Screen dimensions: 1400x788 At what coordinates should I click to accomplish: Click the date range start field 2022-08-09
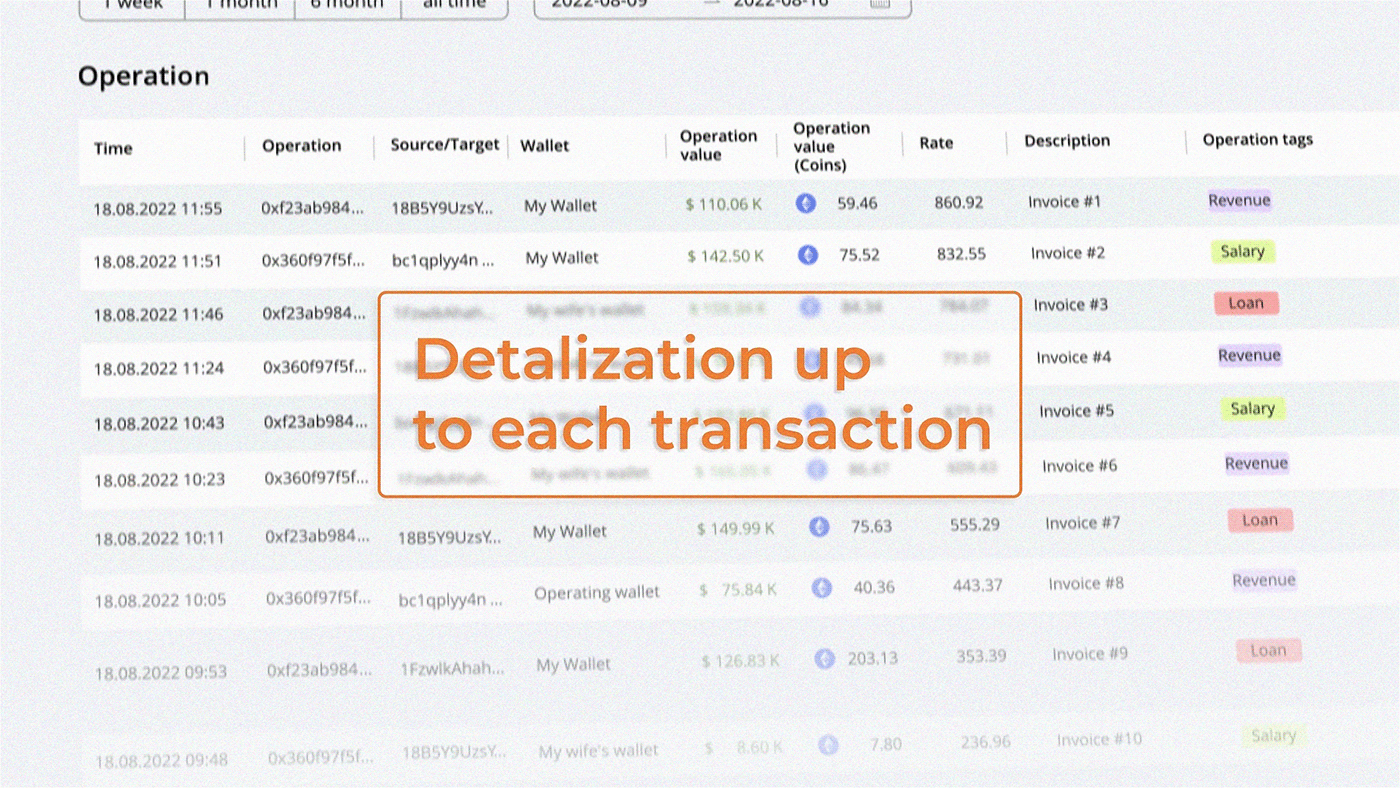[x=600, y=4]
